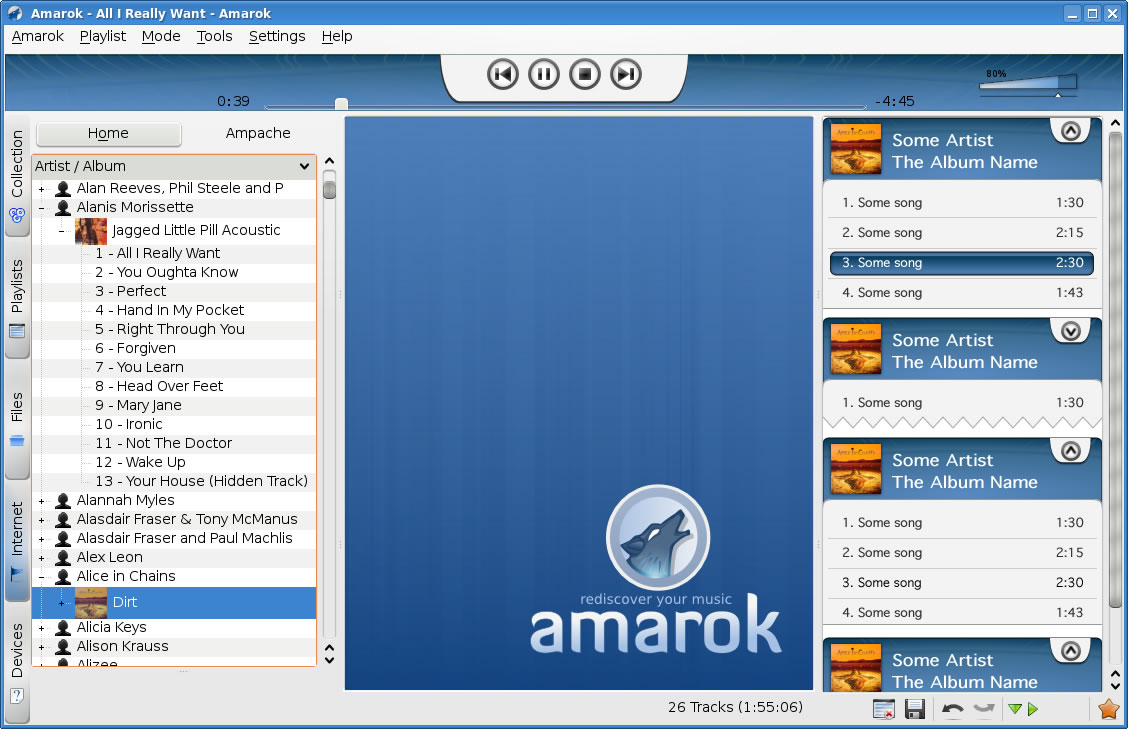Adjust the 80% volume slider

pos(1028,84)
